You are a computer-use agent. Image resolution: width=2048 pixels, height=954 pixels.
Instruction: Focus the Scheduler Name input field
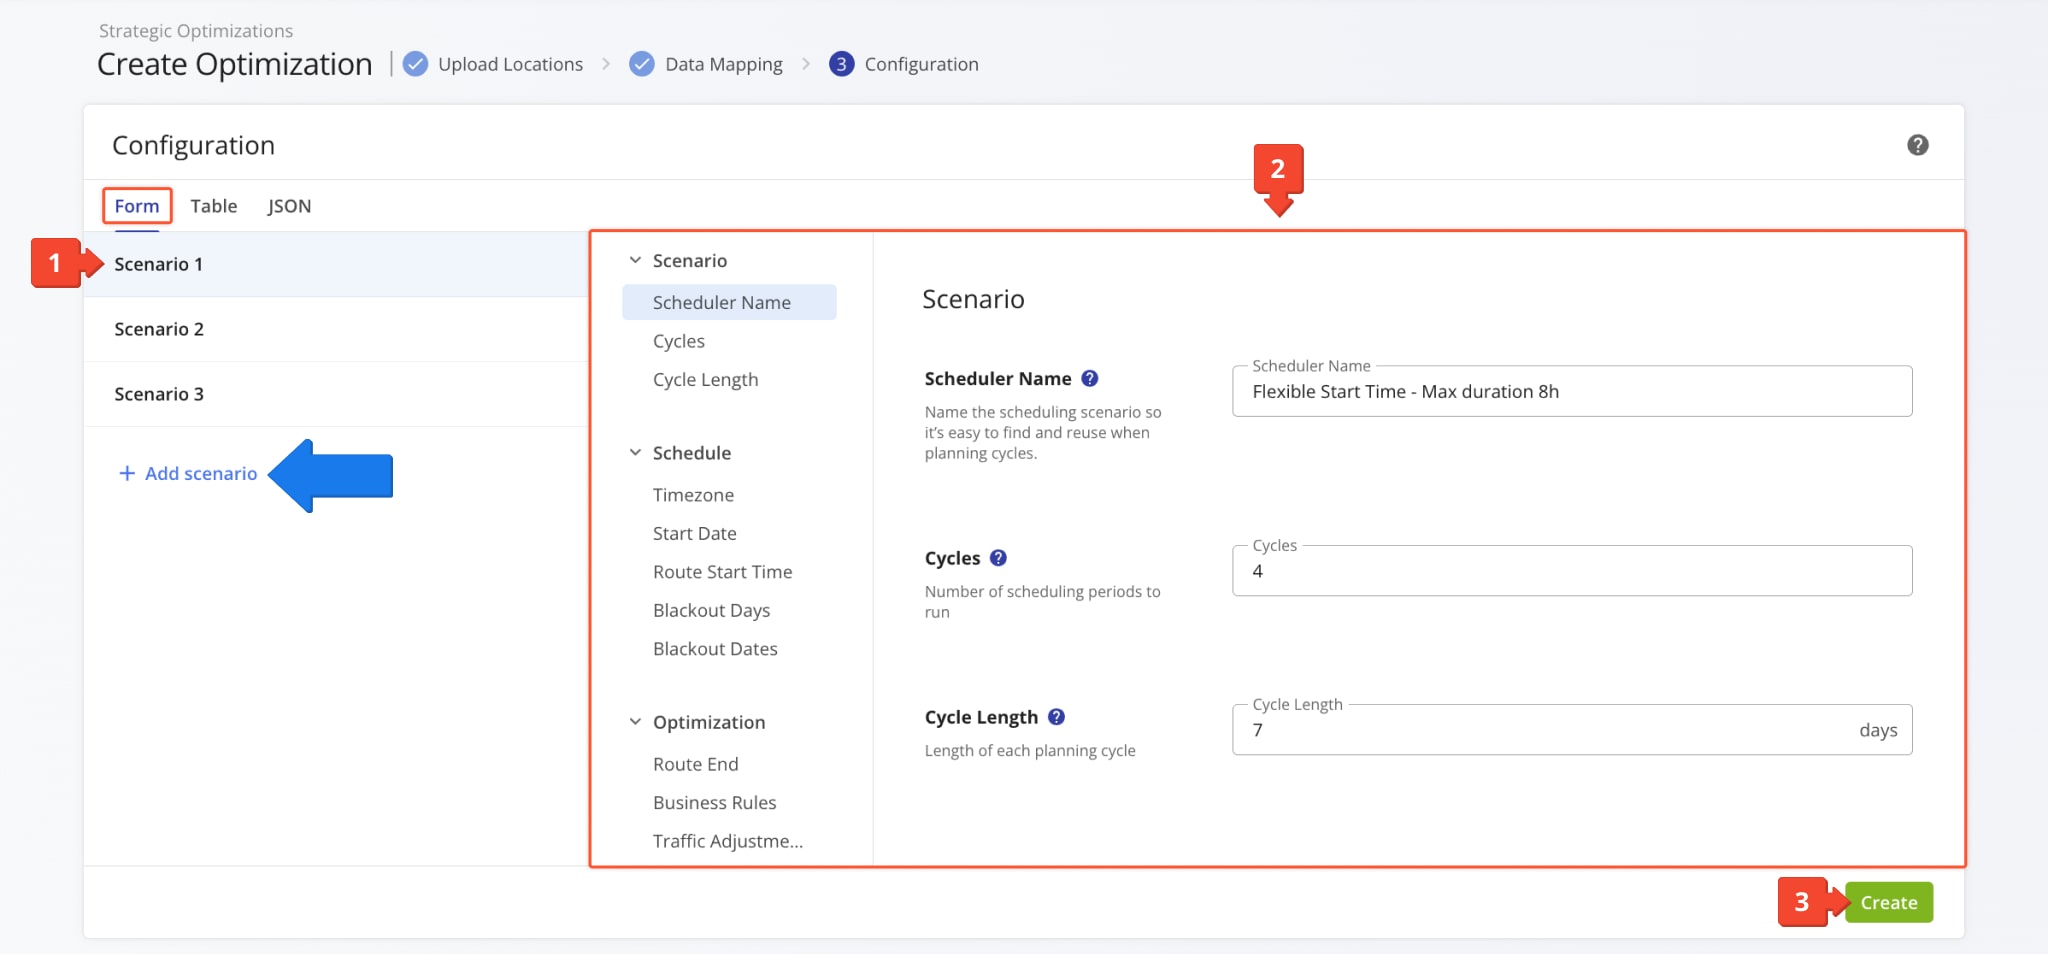pyautogui.click(x=1572, y=391)
